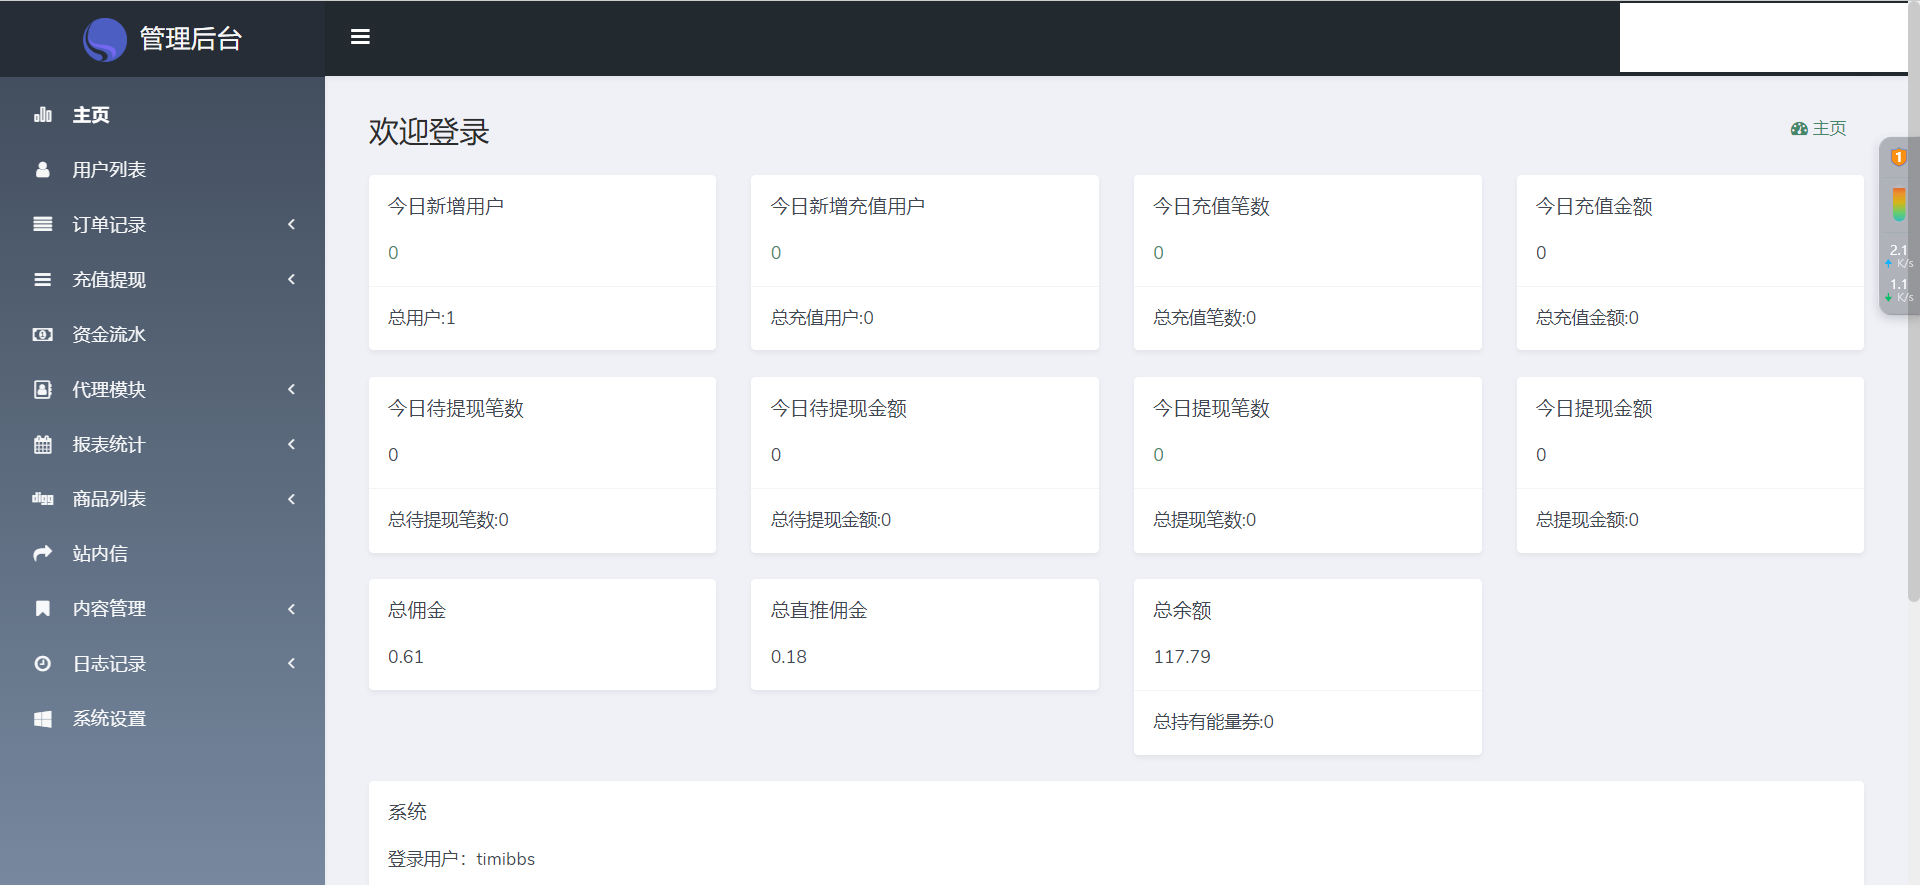Expand the 日志记录 submenu chevron
The height and width of the screenshot is (885, 1920).
[x=291, y=664]
